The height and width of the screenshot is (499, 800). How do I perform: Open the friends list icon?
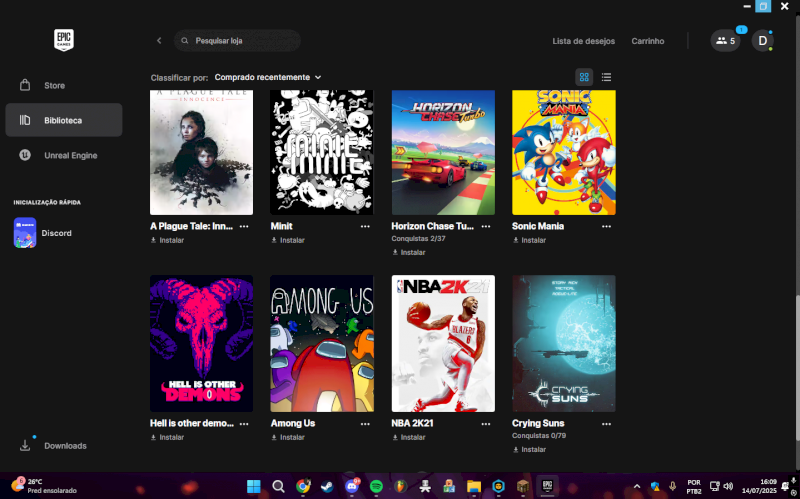725,41
